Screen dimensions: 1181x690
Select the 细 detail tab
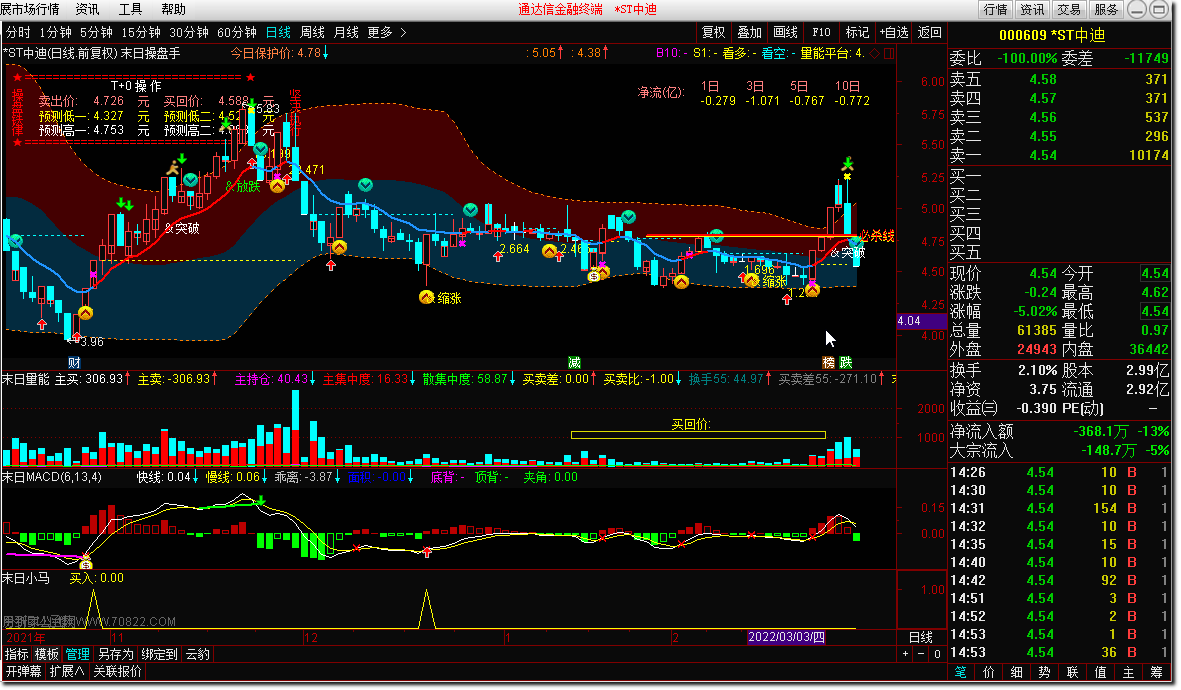point(1016,671)
